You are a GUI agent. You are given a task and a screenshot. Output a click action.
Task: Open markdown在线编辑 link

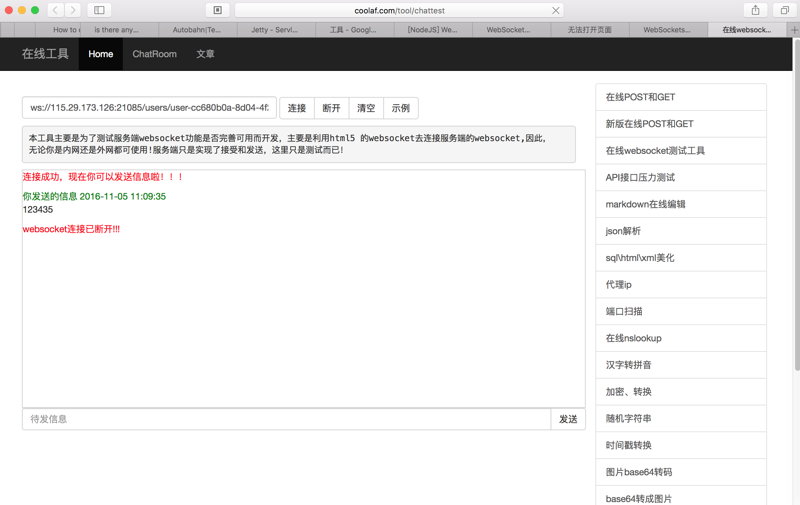[681, 204]
